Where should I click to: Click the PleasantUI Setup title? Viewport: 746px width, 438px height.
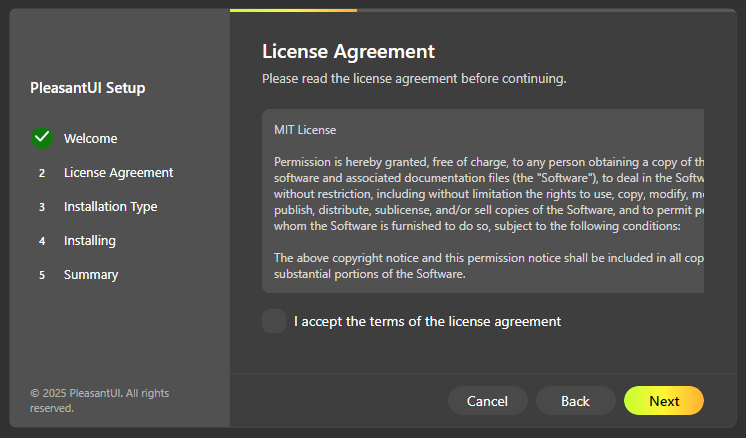coord(88,88)
